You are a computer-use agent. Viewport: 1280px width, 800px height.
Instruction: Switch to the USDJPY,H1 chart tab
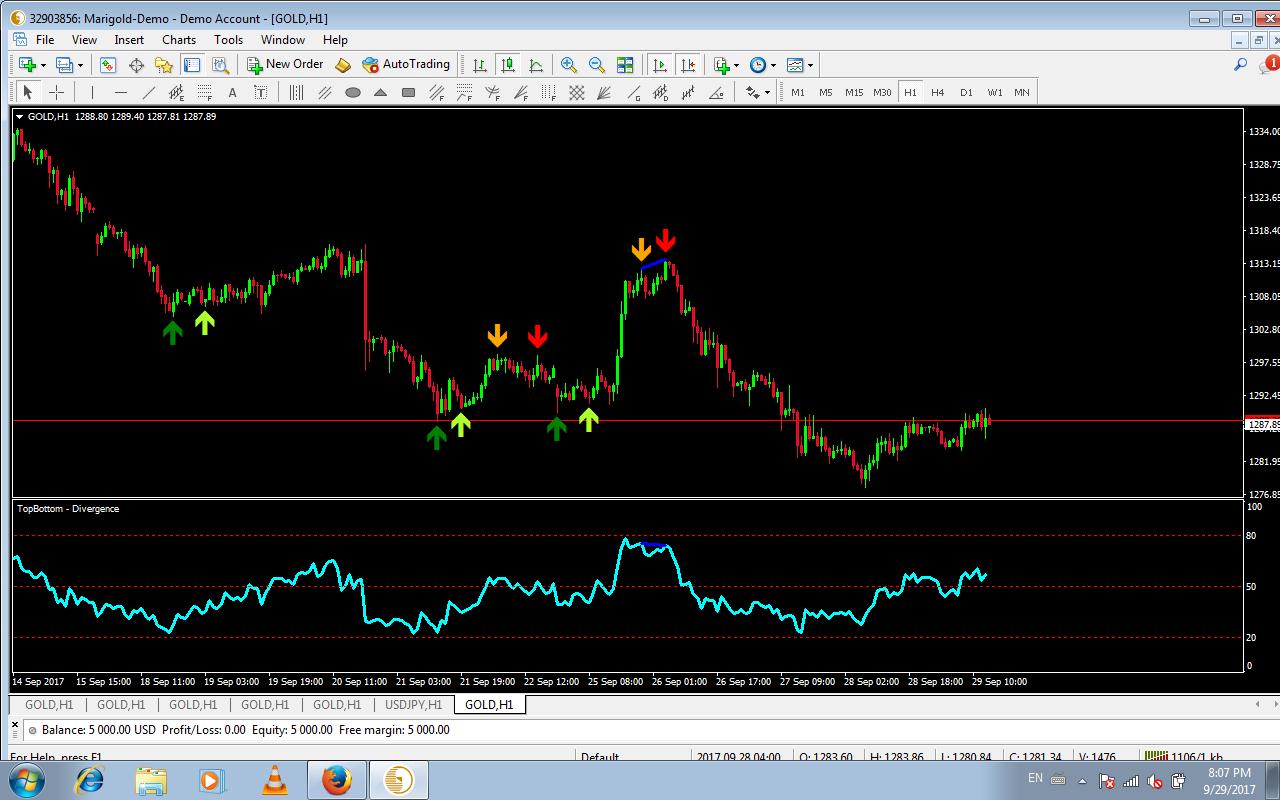(413, 705)
